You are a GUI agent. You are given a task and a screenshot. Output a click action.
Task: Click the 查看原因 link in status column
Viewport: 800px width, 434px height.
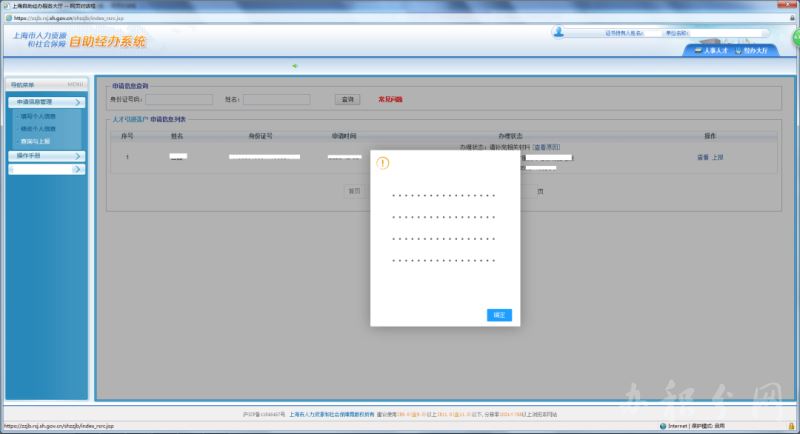pos(546,147)
